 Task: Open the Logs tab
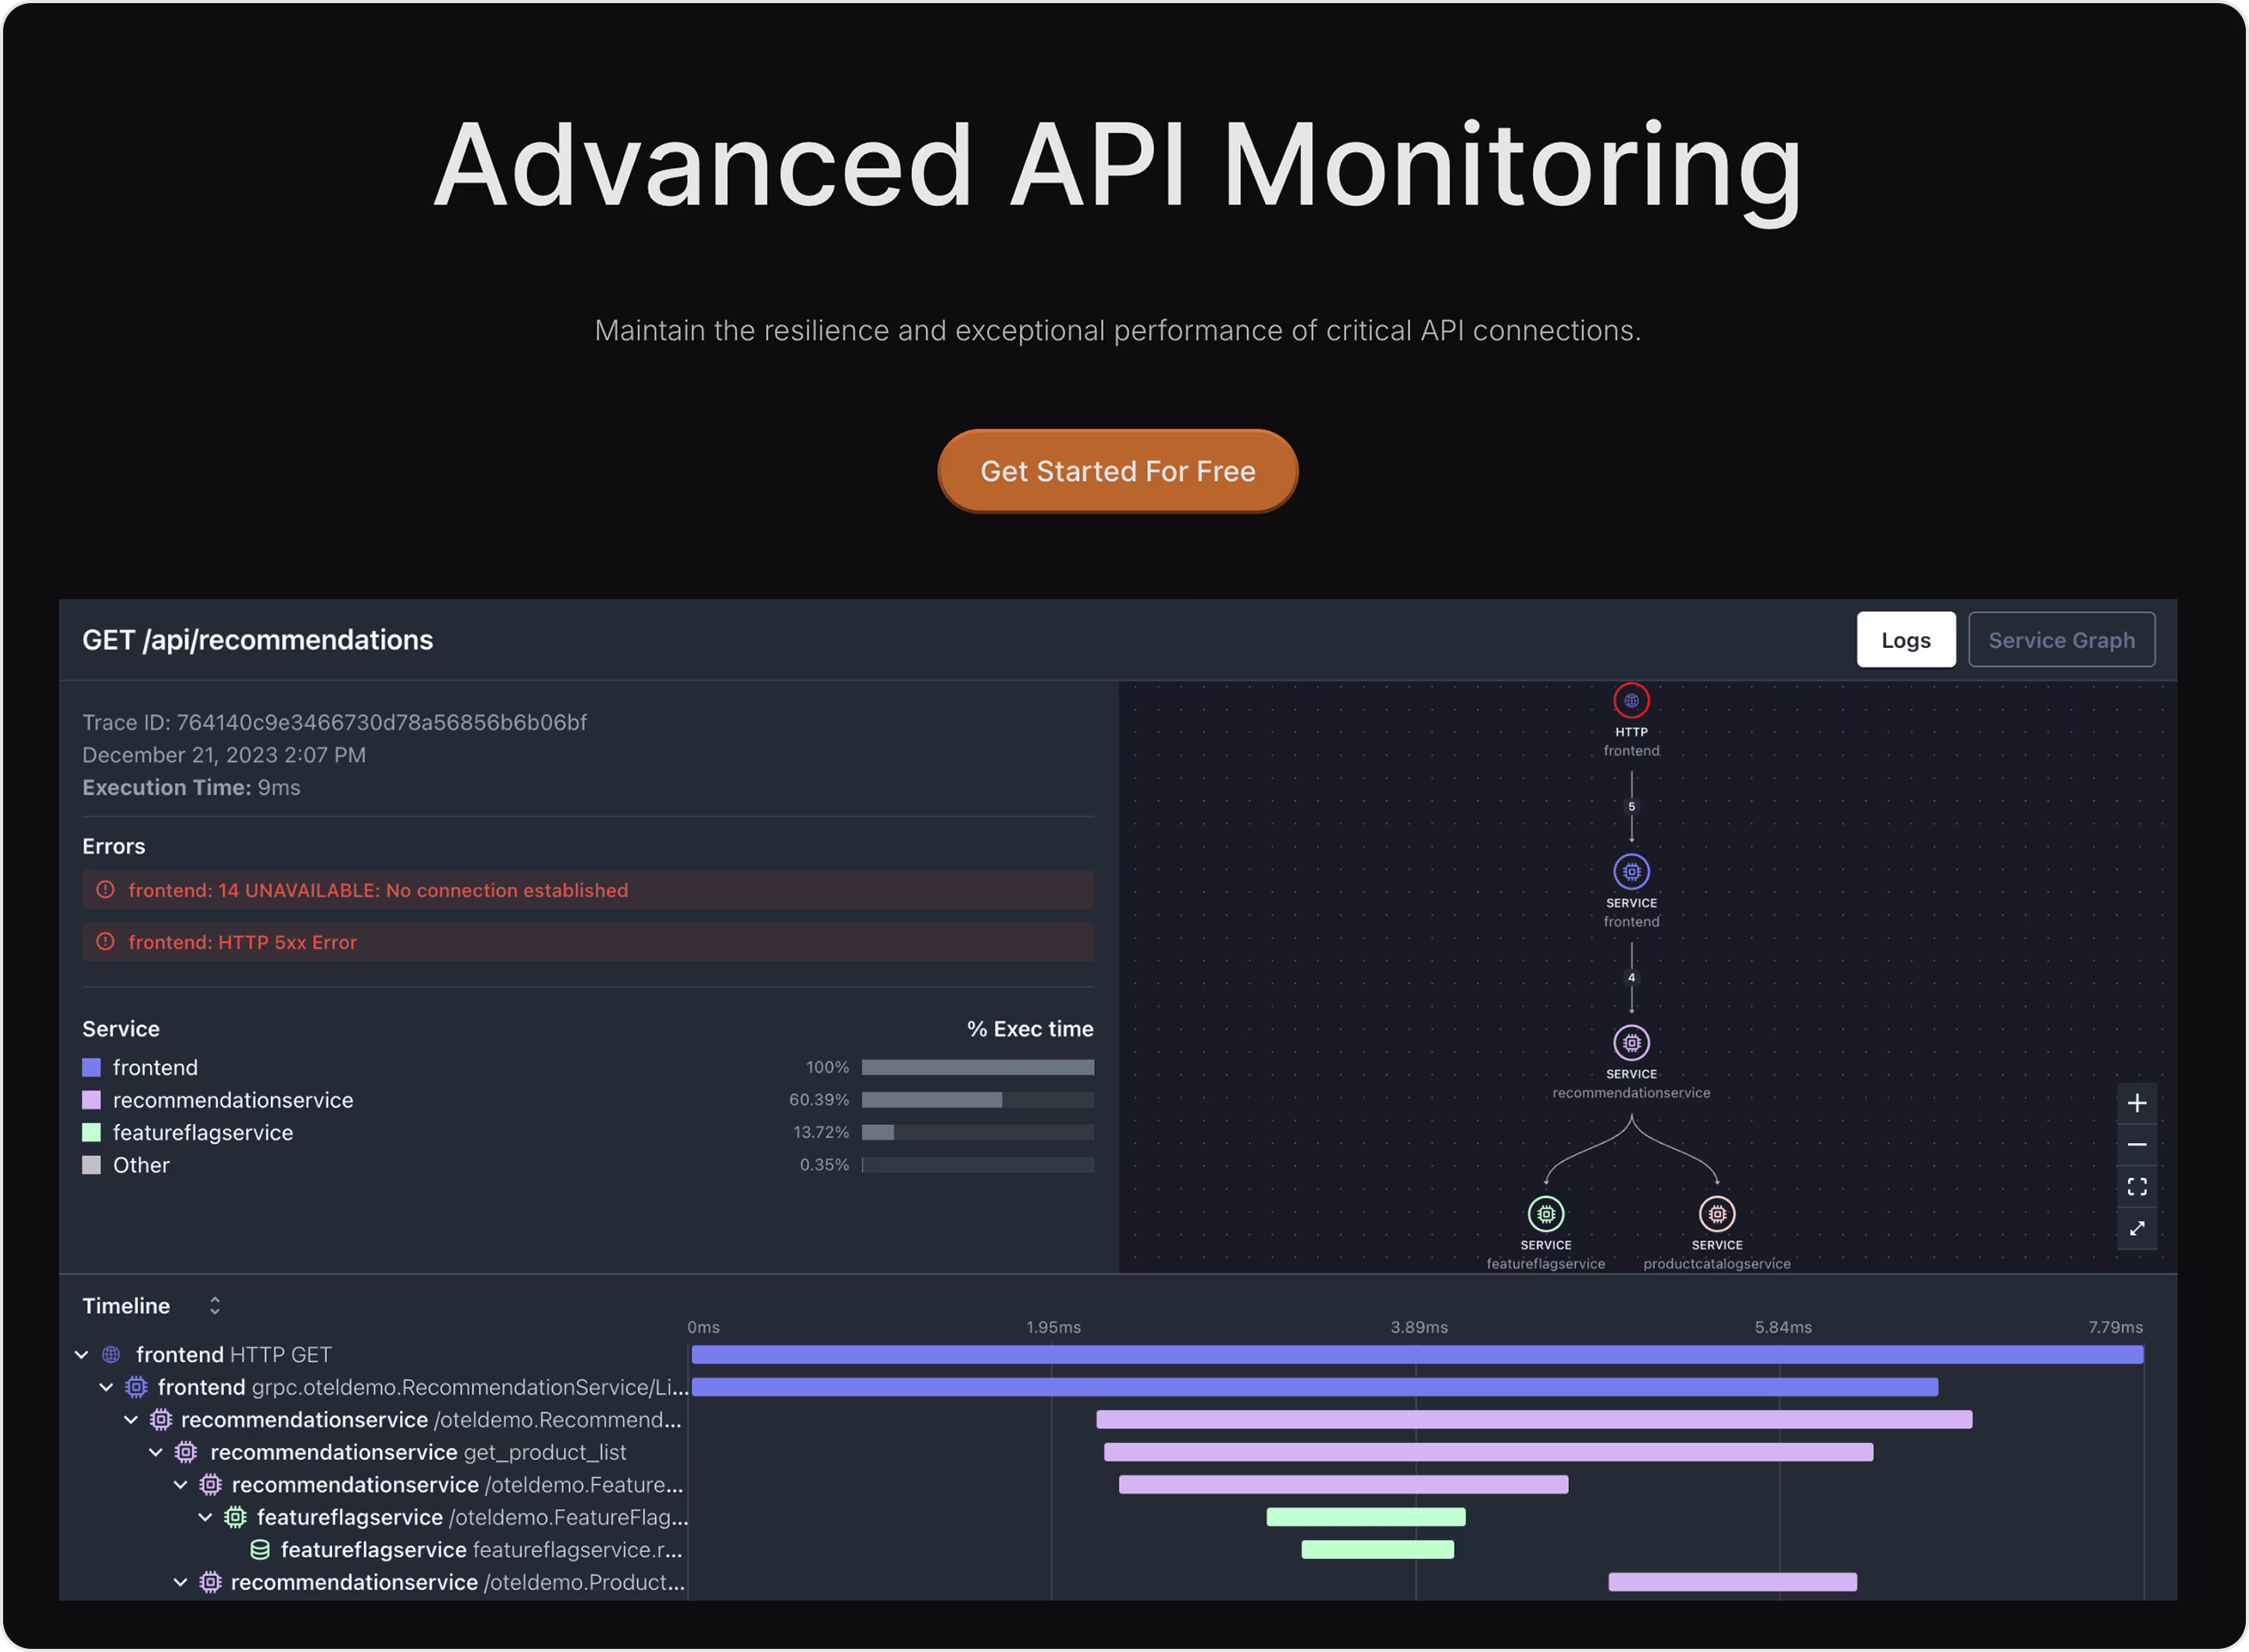[1905, 640]
